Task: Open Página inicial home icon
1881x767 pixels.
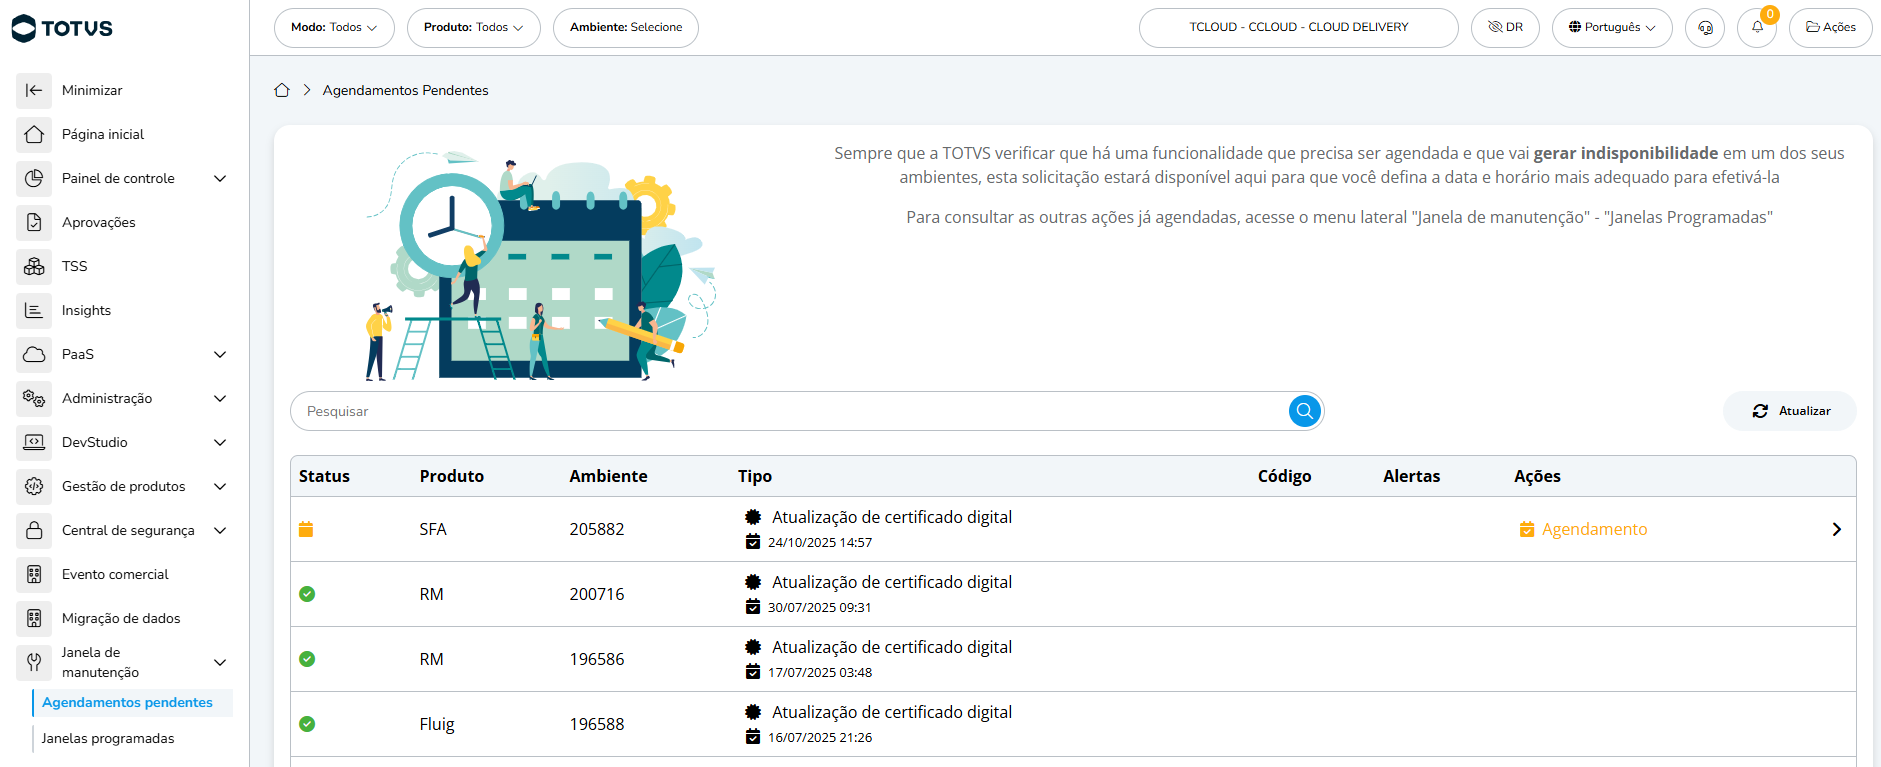Action: tap(34, 134)
